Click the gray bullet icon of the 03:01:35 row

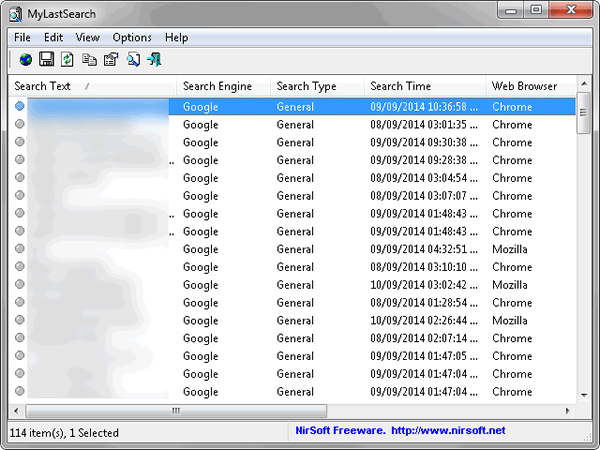click(20, 124)
